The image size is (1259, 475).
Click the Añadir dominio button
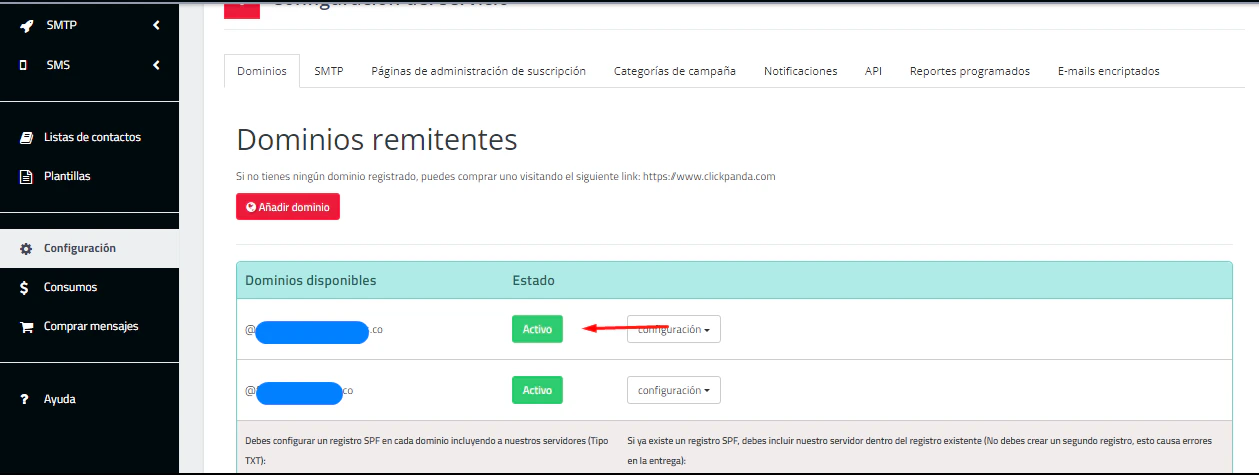[288, 207]
